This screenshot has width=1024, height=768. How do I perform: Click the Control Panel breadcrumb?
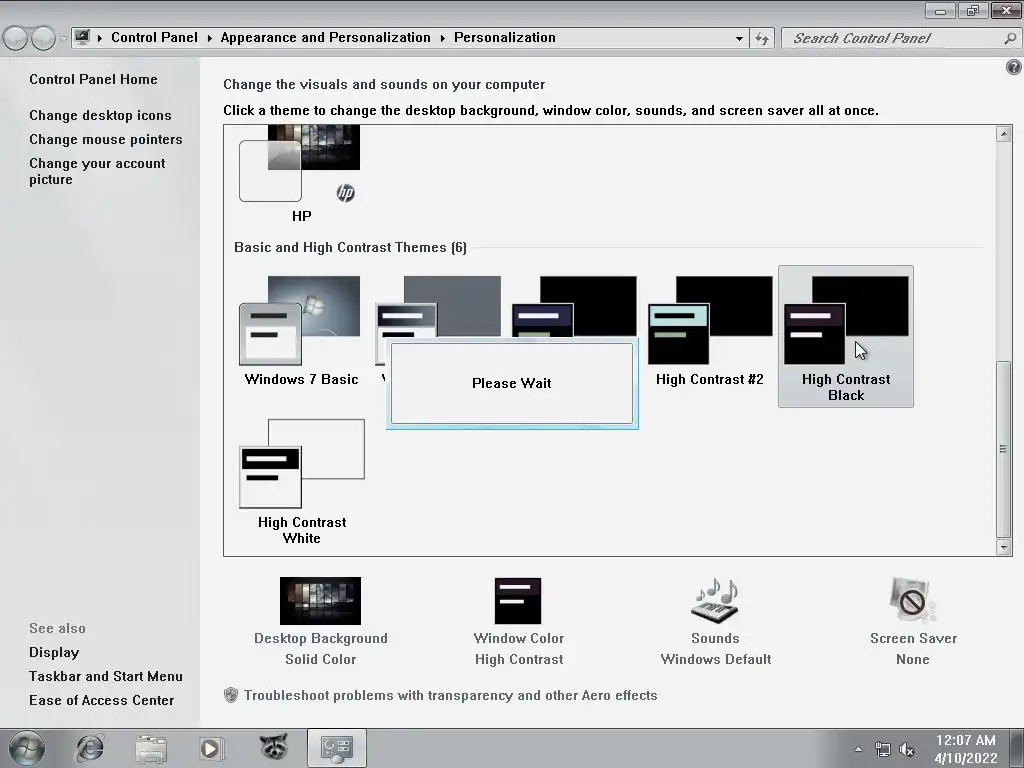[154, 37]
